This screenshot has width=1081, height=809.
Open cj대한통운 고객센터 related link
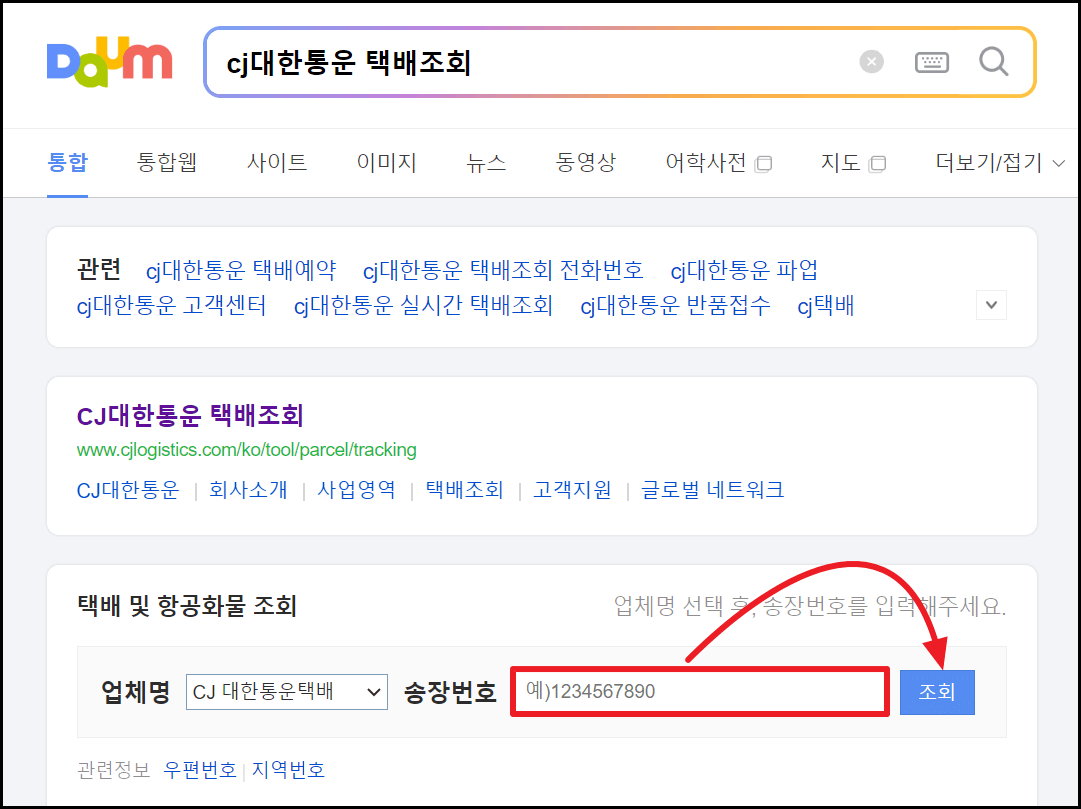(172, 306)
